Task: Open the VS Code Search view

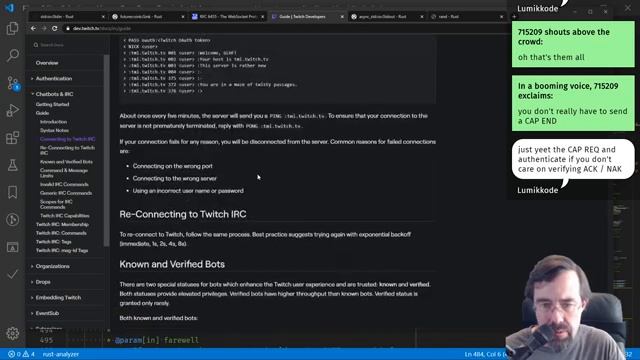Action: 12,55
